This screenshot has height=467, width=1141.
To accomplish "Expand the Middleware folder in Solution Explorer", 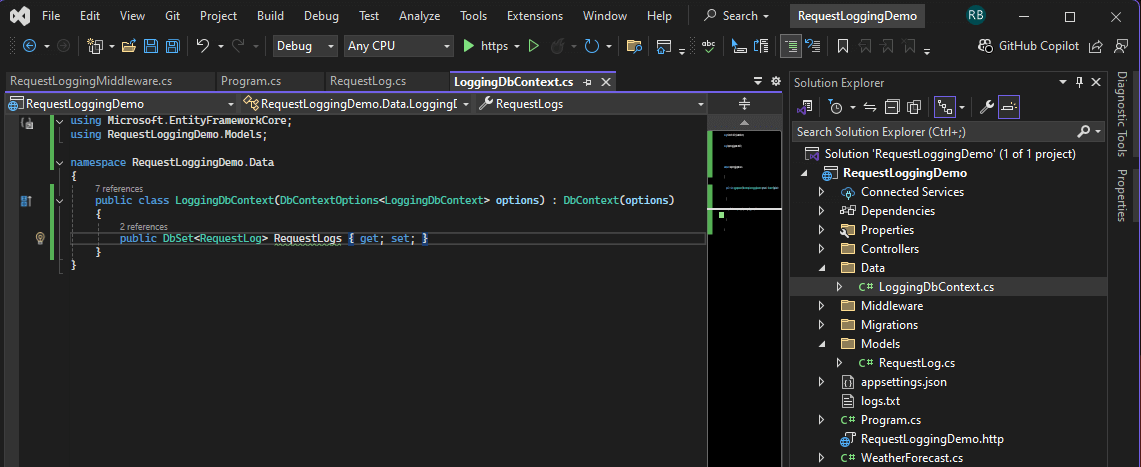I will (x=822, y=306).
